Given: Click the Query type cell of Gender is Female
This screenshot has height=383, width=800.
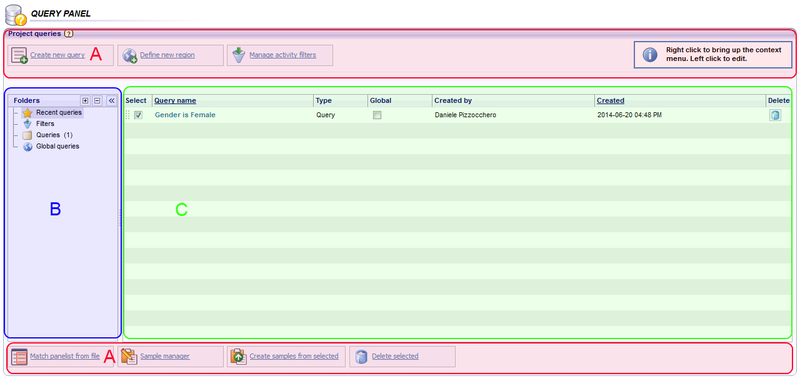Looking at the screenshot, I should click(326, 115).
